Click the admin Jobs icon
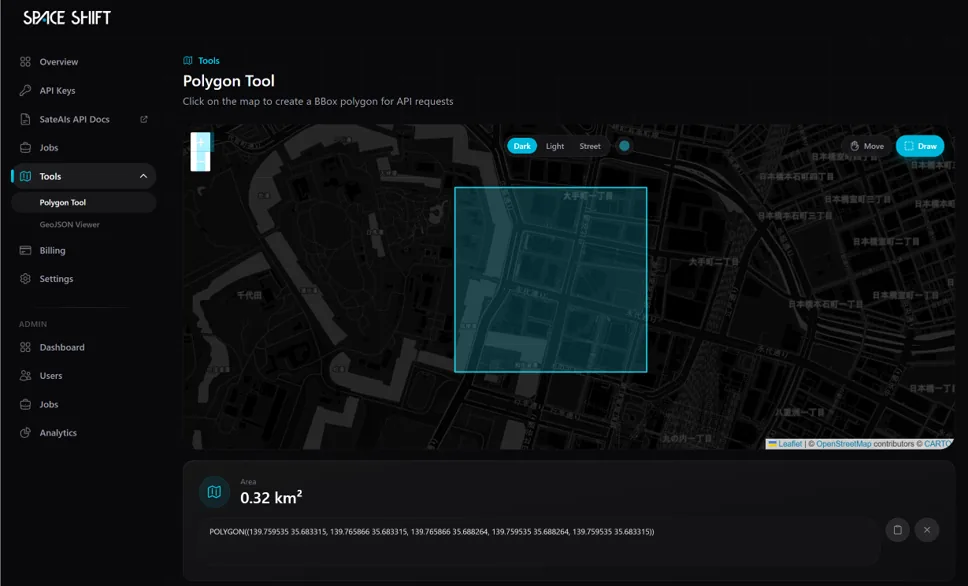This screenshot has height=586, width=968. (x=25, y=404)
